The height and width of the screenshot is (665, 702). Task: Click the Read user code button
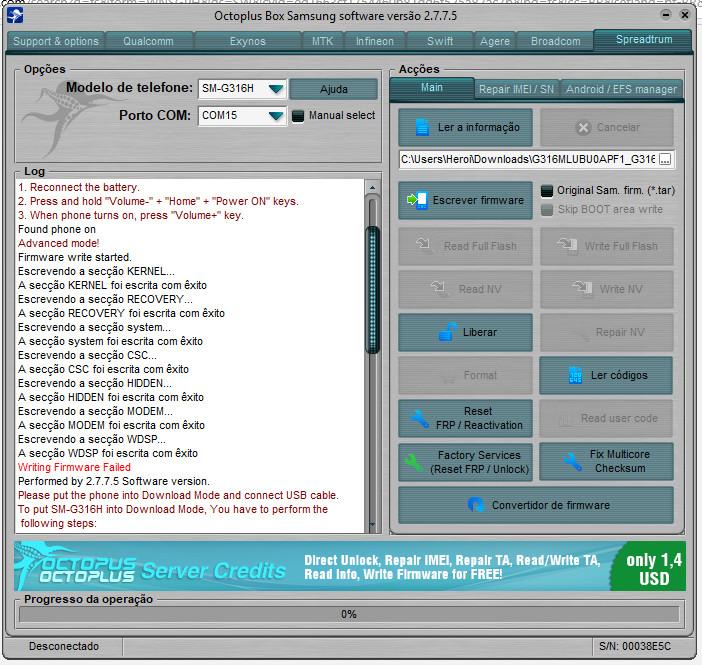tap(606, 418)
